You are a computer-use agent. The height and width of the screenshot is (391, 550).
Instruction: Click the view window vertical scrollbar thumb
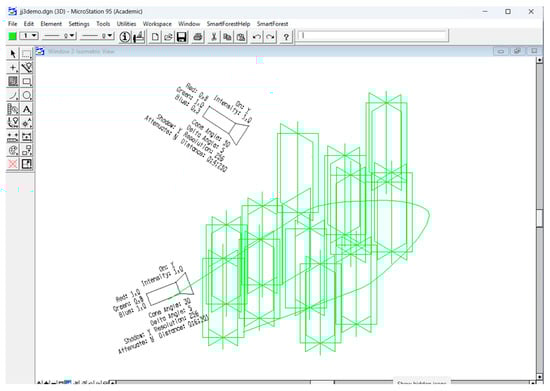tap(539, 218)
